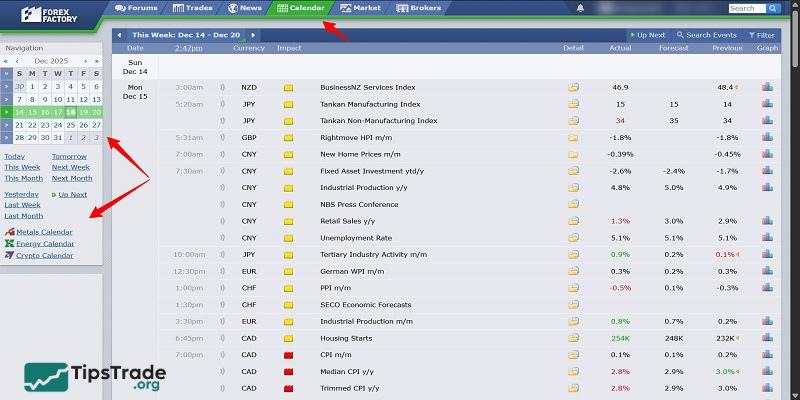Switch to the News tab
Screen dimensions: 800x400
pos(246,8)
